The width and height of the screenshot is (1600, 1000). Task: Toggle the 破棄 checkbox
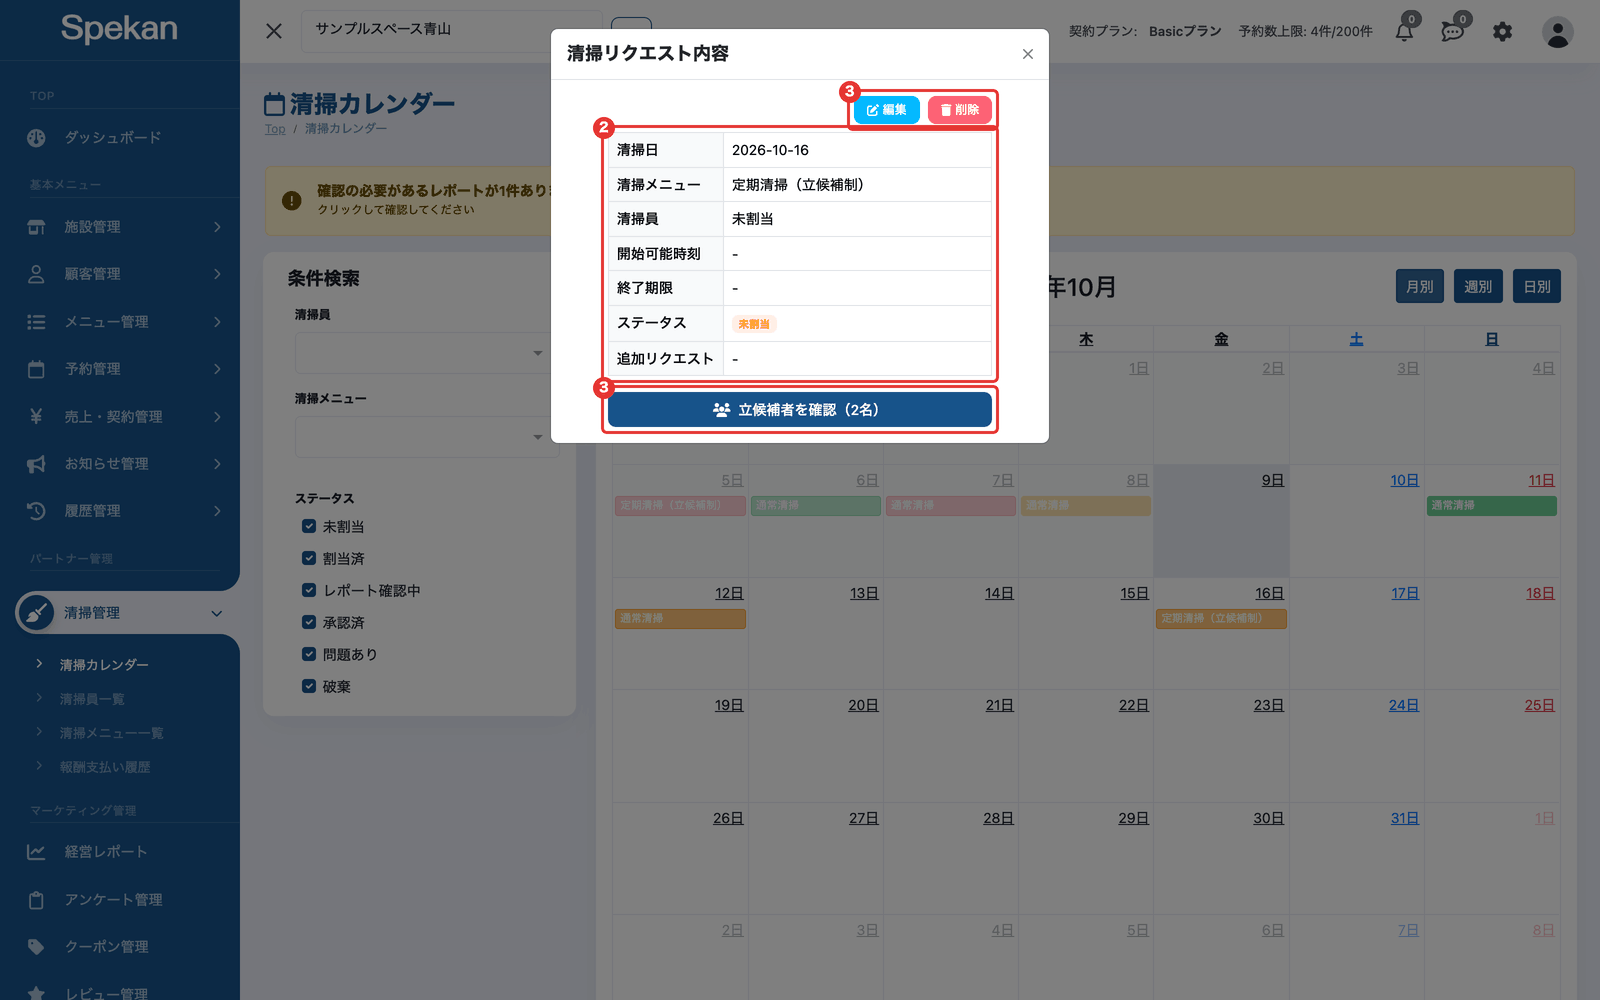click(309, 686)
